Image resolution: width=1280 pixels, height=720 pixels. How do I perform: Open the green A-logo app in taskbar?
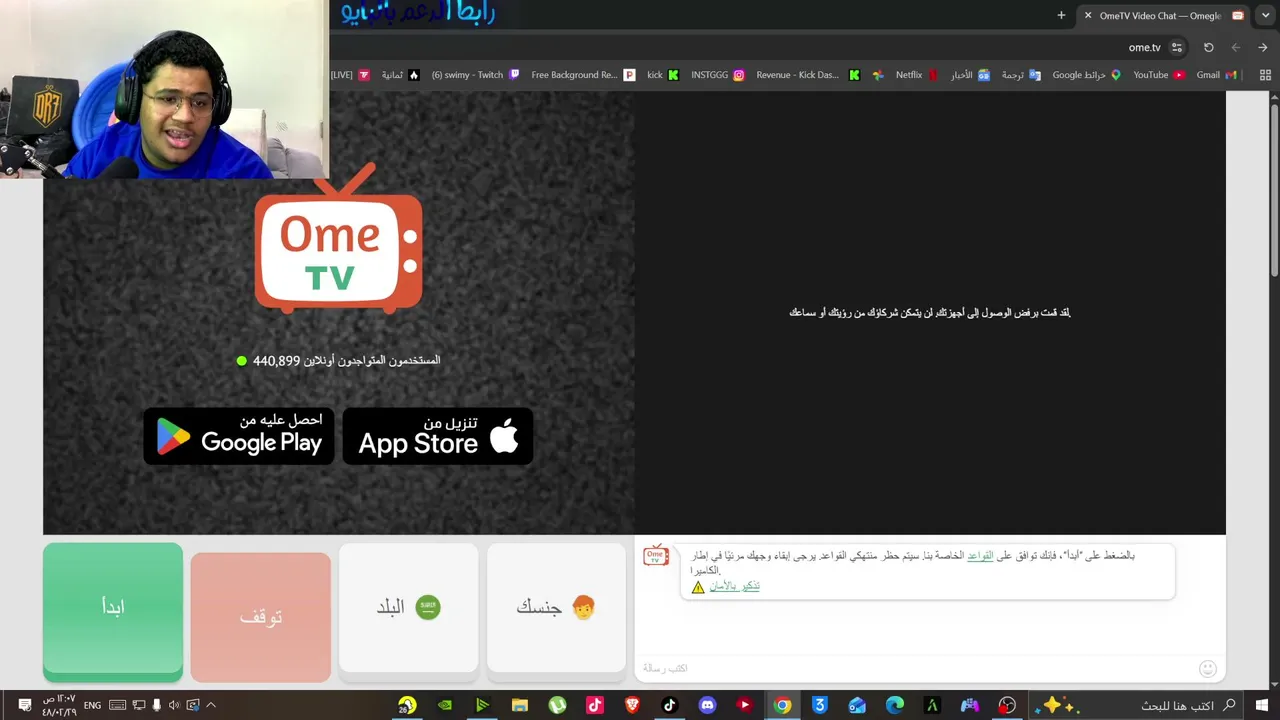[x=932, y=705]
